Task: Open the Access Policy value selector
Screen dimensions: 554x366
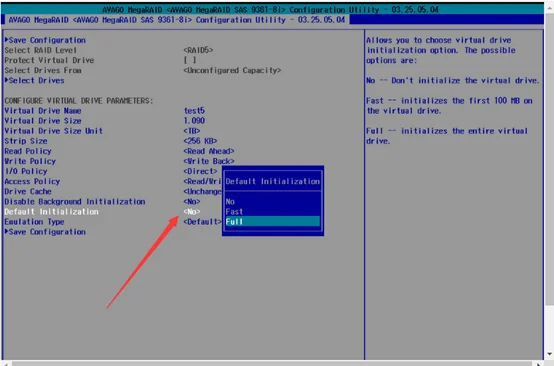Action: [202, 181]
